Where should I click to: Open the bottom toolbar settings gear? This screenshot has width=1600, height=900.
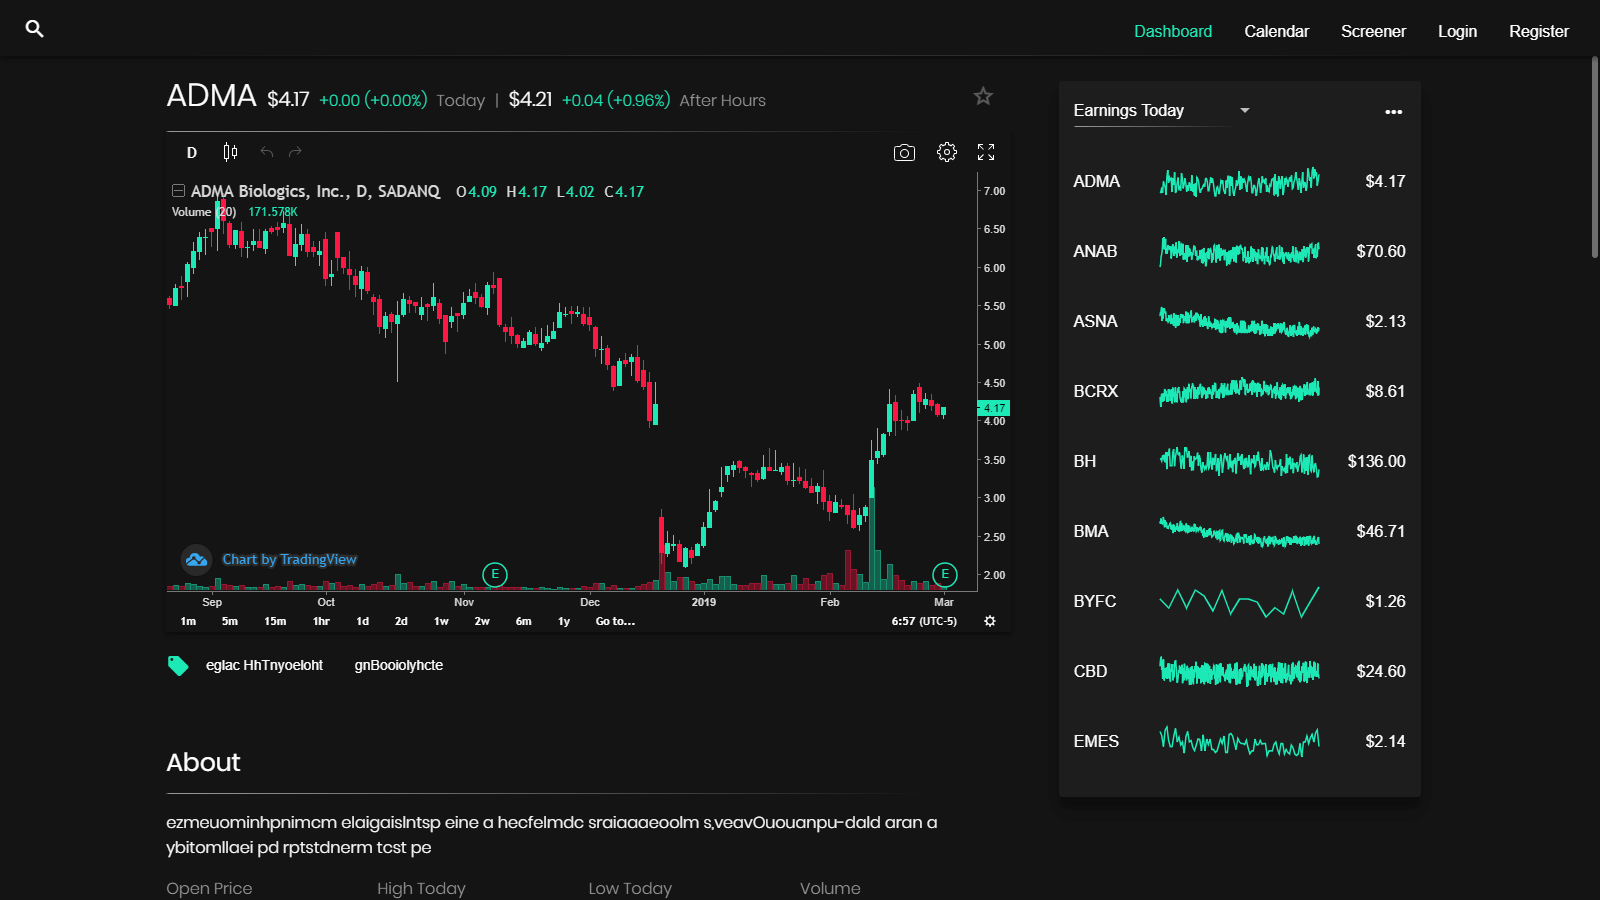tap(989, 621)
